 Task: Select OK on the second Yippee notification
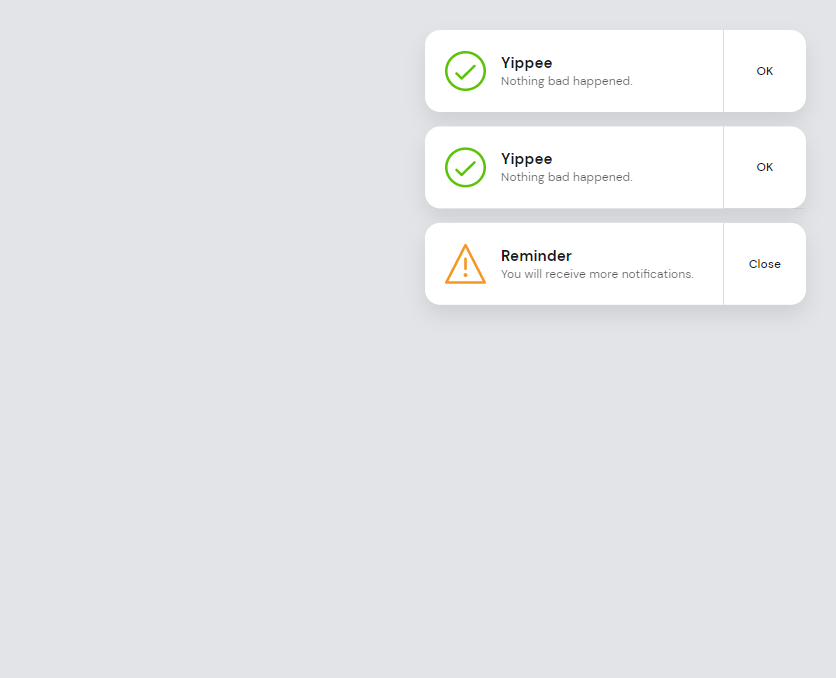(765, 167)
